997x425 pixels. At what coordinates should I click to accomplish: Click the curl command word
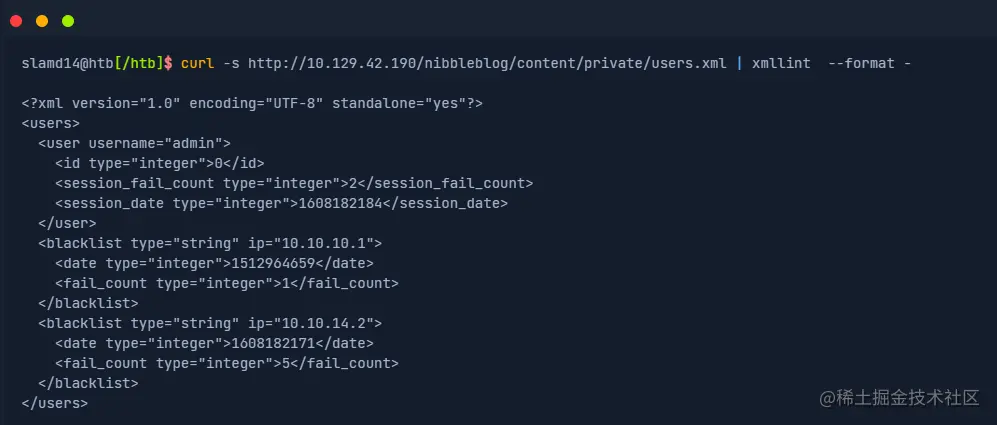197,63
